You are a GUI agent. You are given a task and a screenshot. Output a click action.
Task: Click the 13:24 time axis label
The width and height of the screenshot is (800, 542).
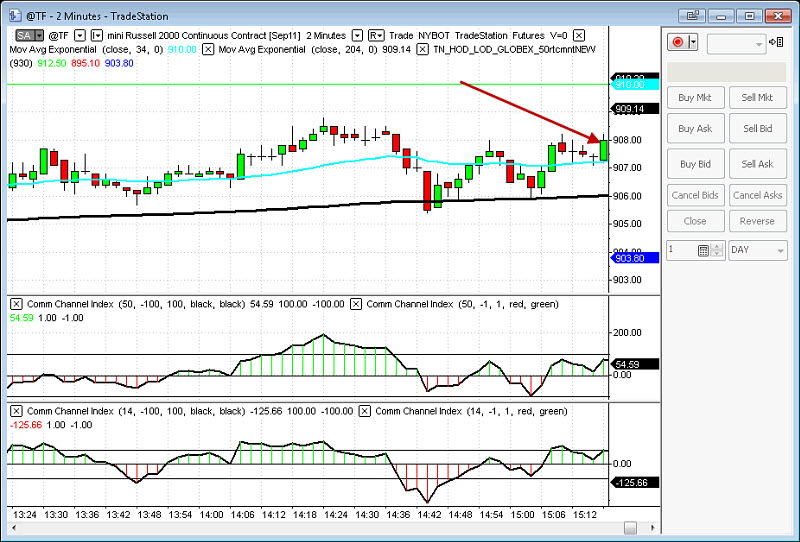tap(24, 514)
